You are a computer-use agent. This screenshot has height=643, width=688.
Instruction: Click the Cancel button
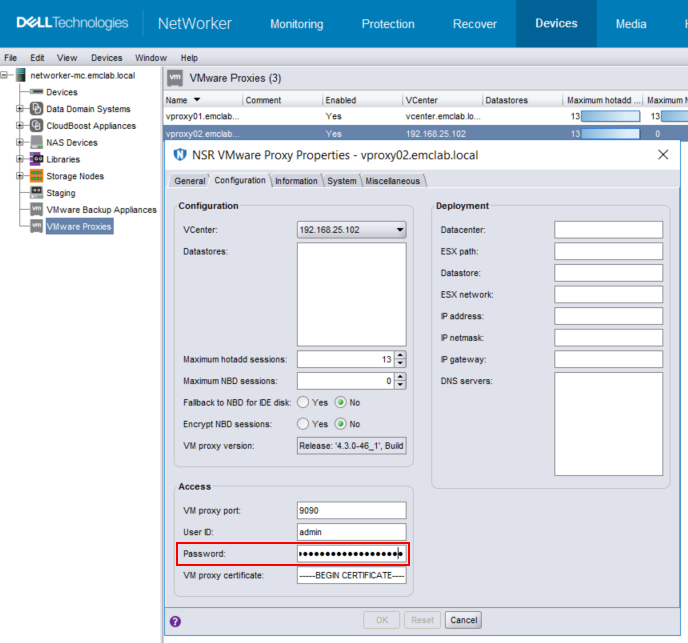pos(463,620)
